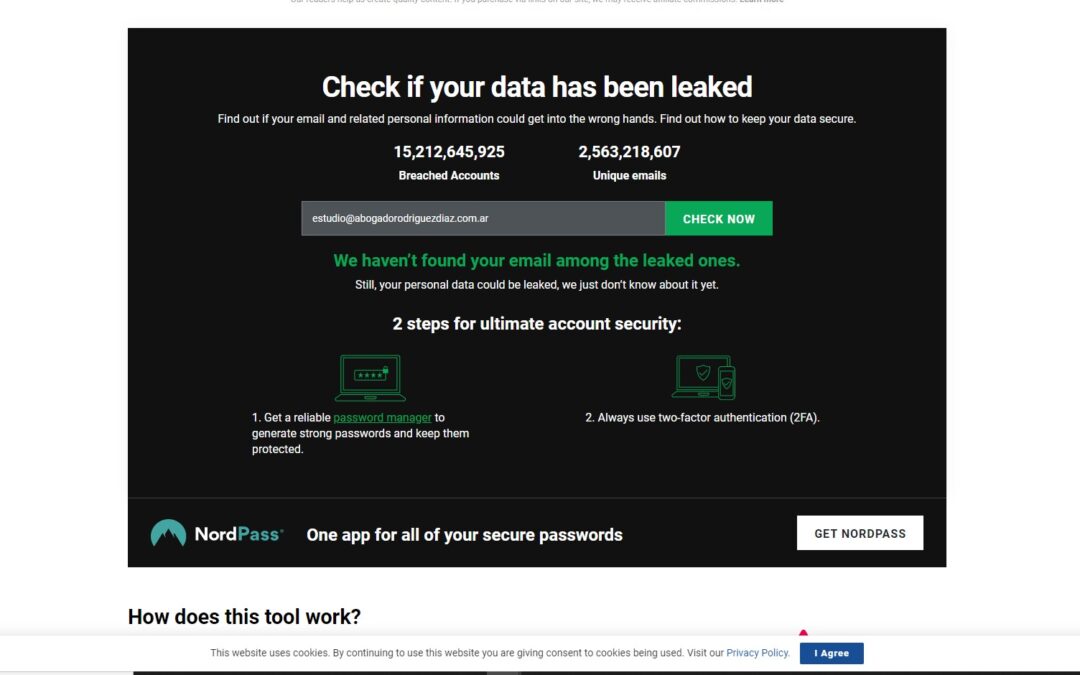The height and width of the screenshot is (675, 1080).
Task: Click the GET NORDPASS button
Action: [859, 533]
